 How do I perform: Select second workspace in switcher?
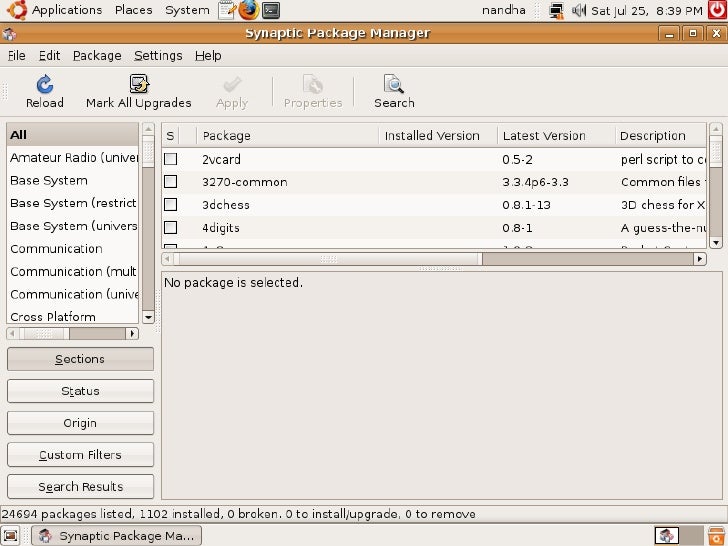pos(691,535)
